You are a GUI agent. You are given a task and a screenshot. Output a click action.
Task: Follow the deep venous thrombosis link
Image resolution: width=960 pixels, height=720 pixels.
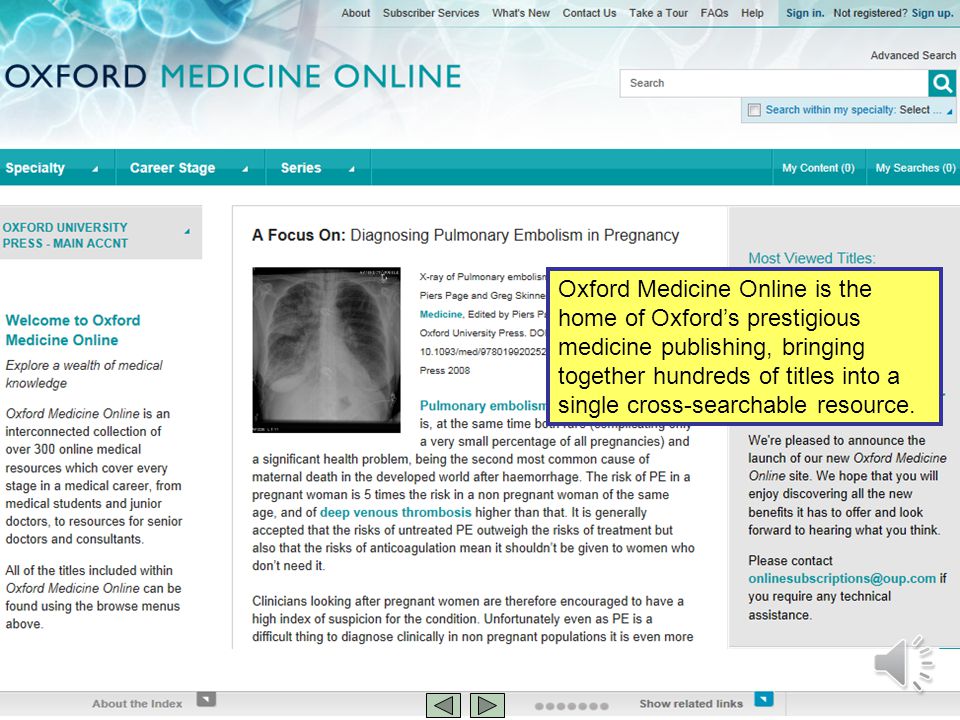click(x=396, y=512)
